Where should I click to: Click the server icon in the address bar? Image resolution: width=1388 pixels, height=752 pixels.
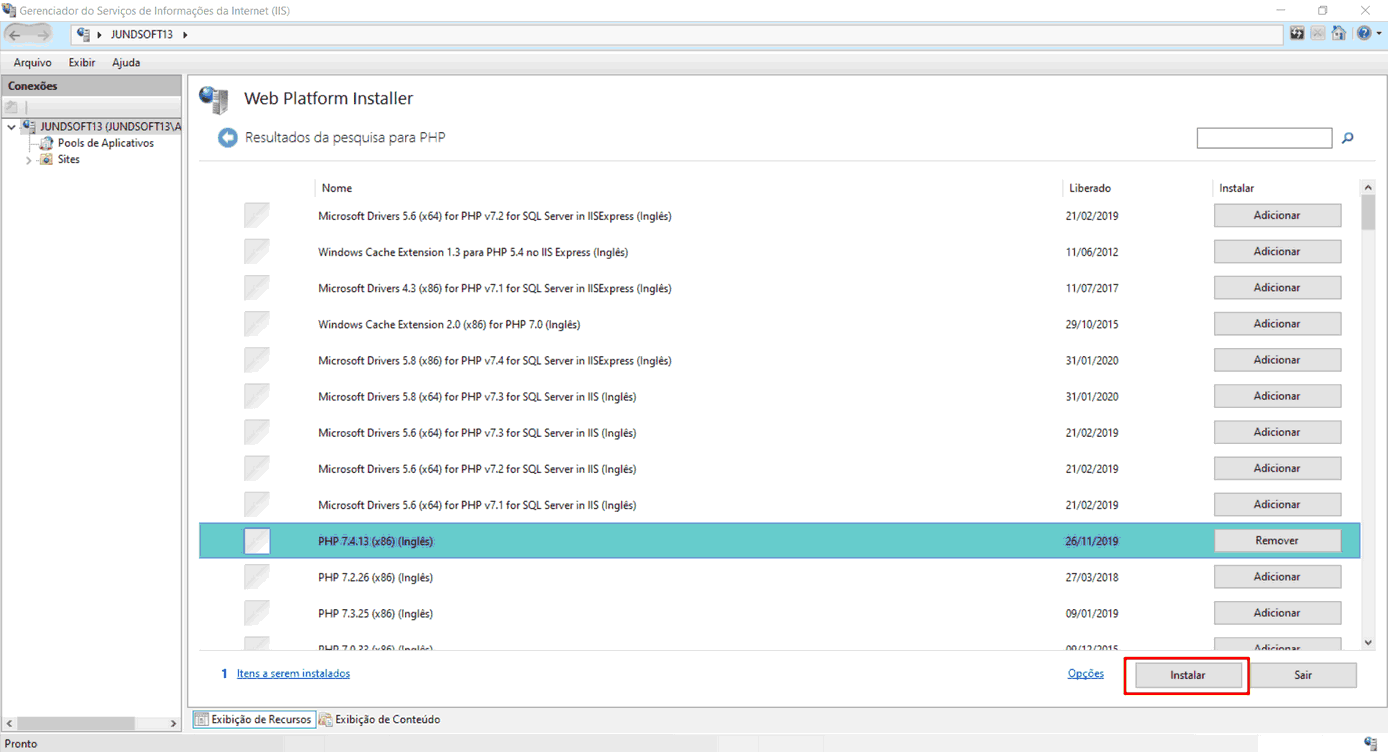84,34
